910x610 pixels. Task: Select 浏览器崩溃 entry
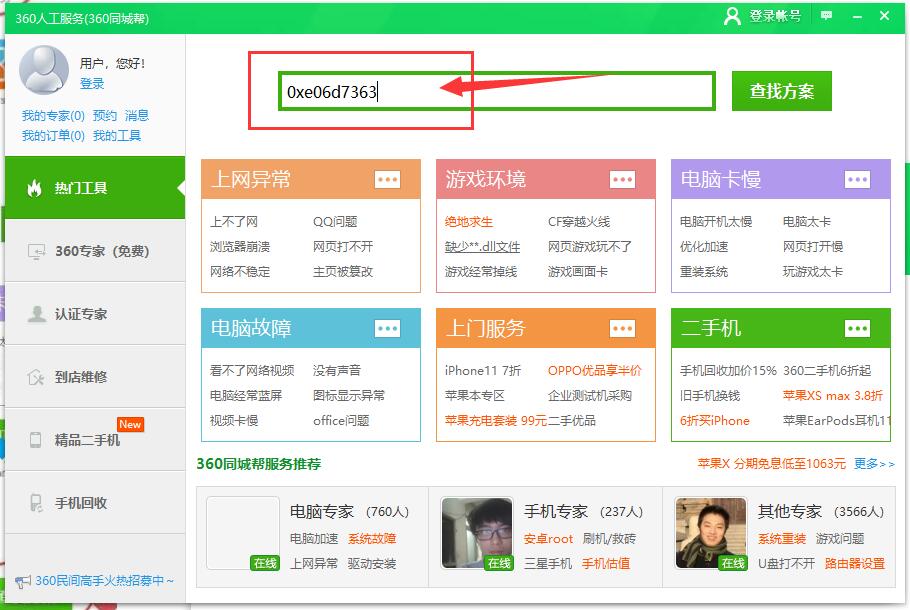(240, 247)
